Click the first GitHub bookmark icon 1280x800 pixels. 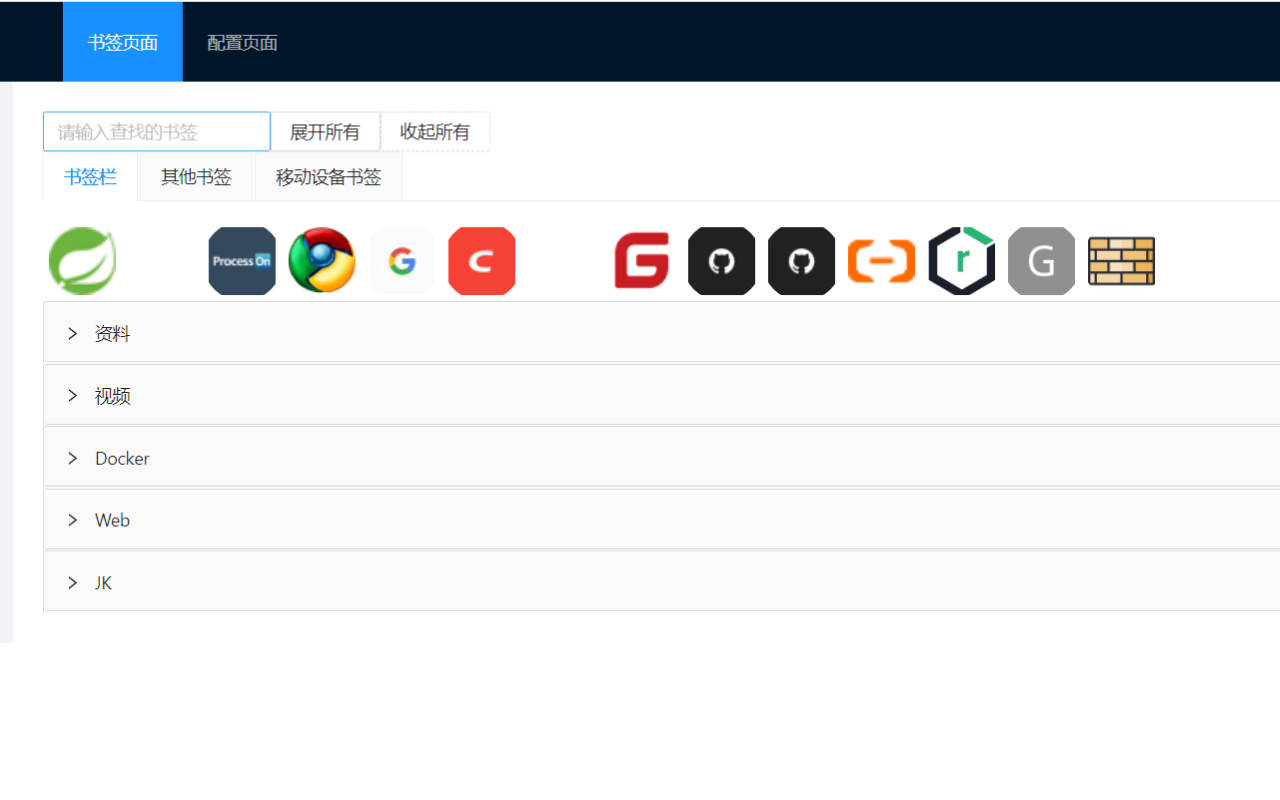tap(721, 260)
